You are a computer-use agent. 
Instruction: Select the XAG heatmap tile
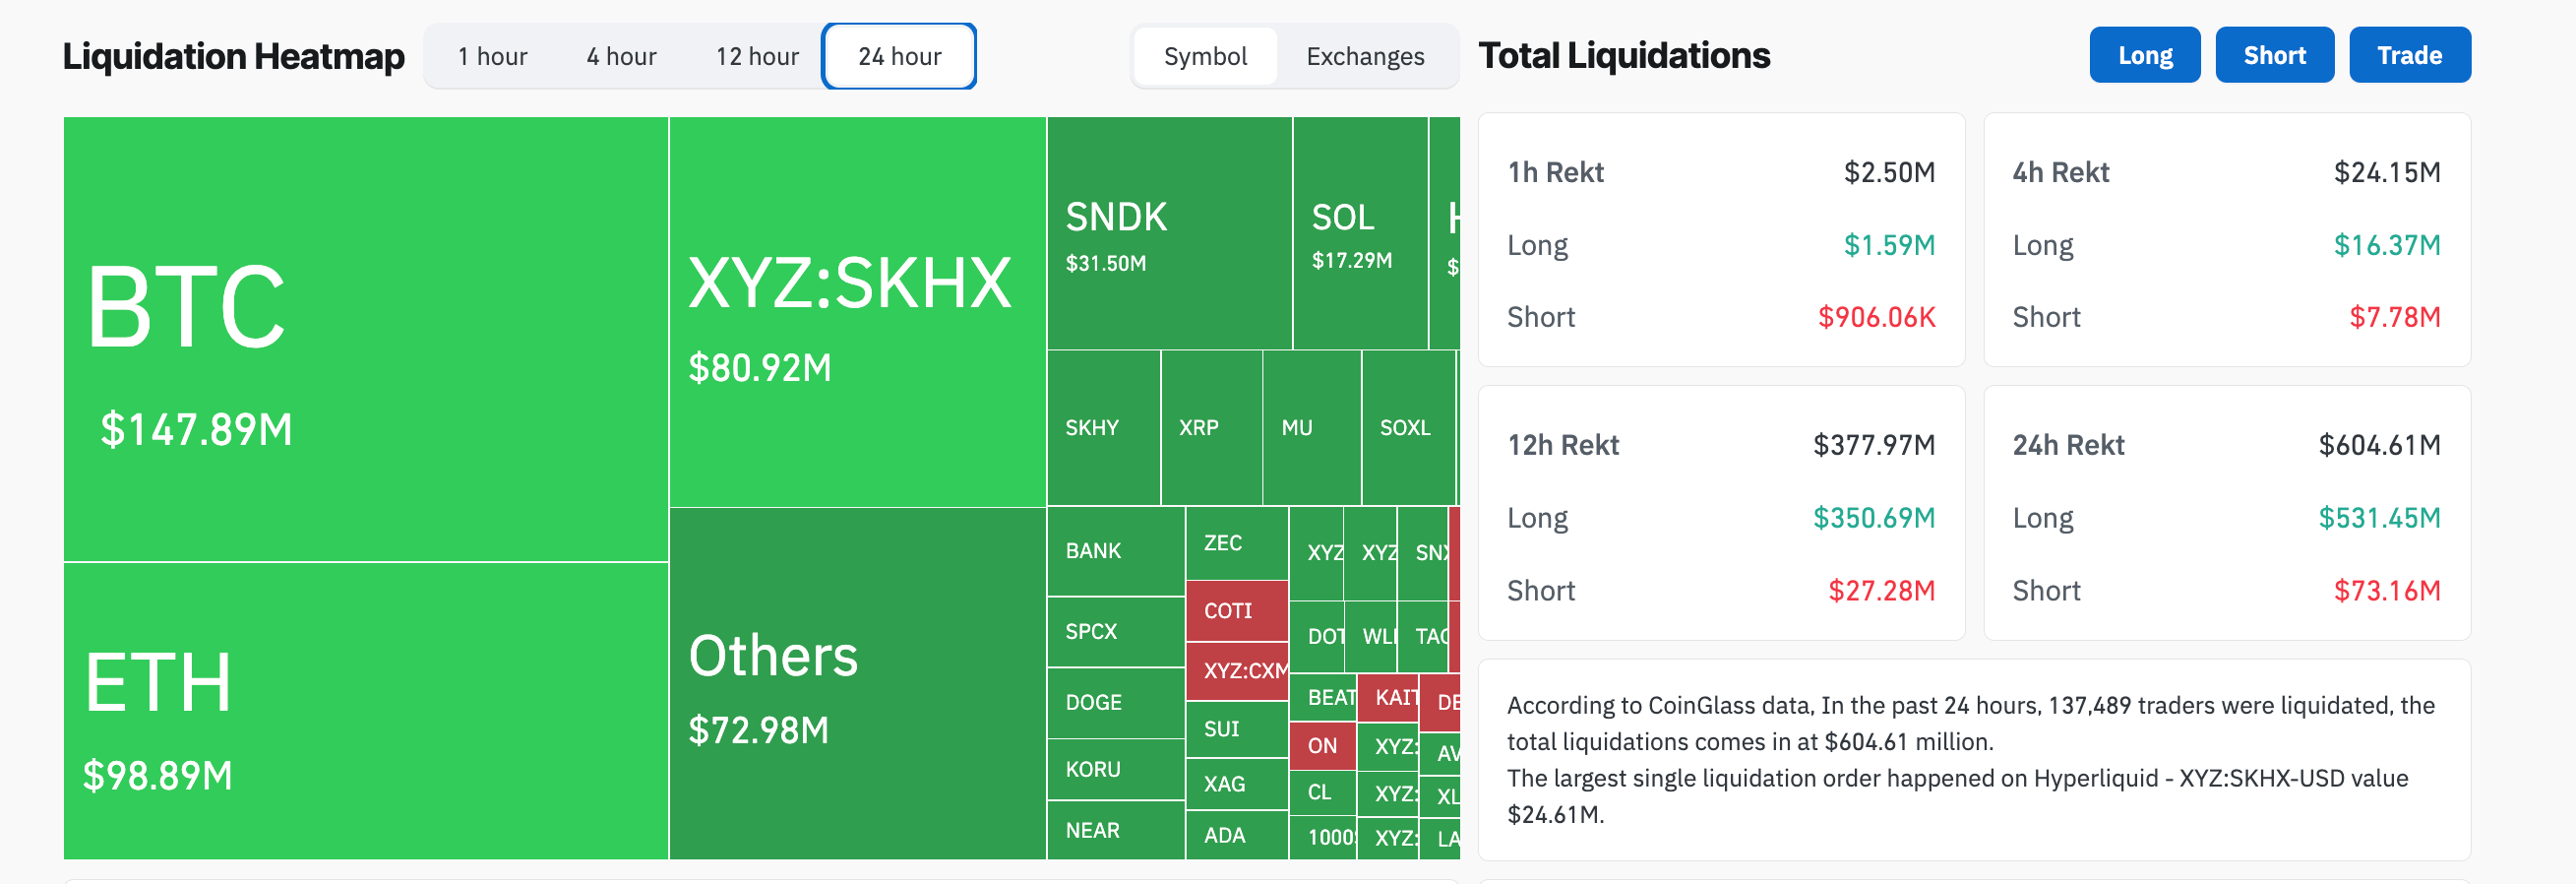point(1237,784)
